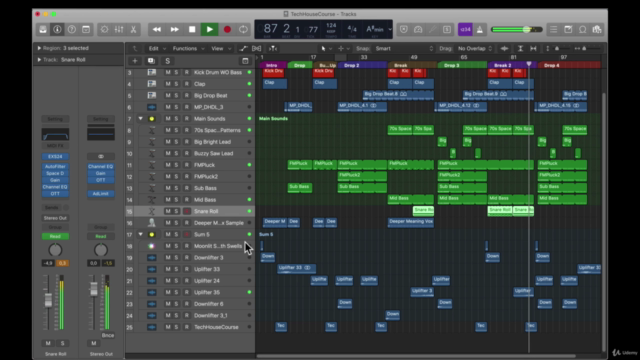This screenshot has height=360, width=640.
Task: Open the Library panel icon
Action: pyautogui.click(x=43, y=29)
